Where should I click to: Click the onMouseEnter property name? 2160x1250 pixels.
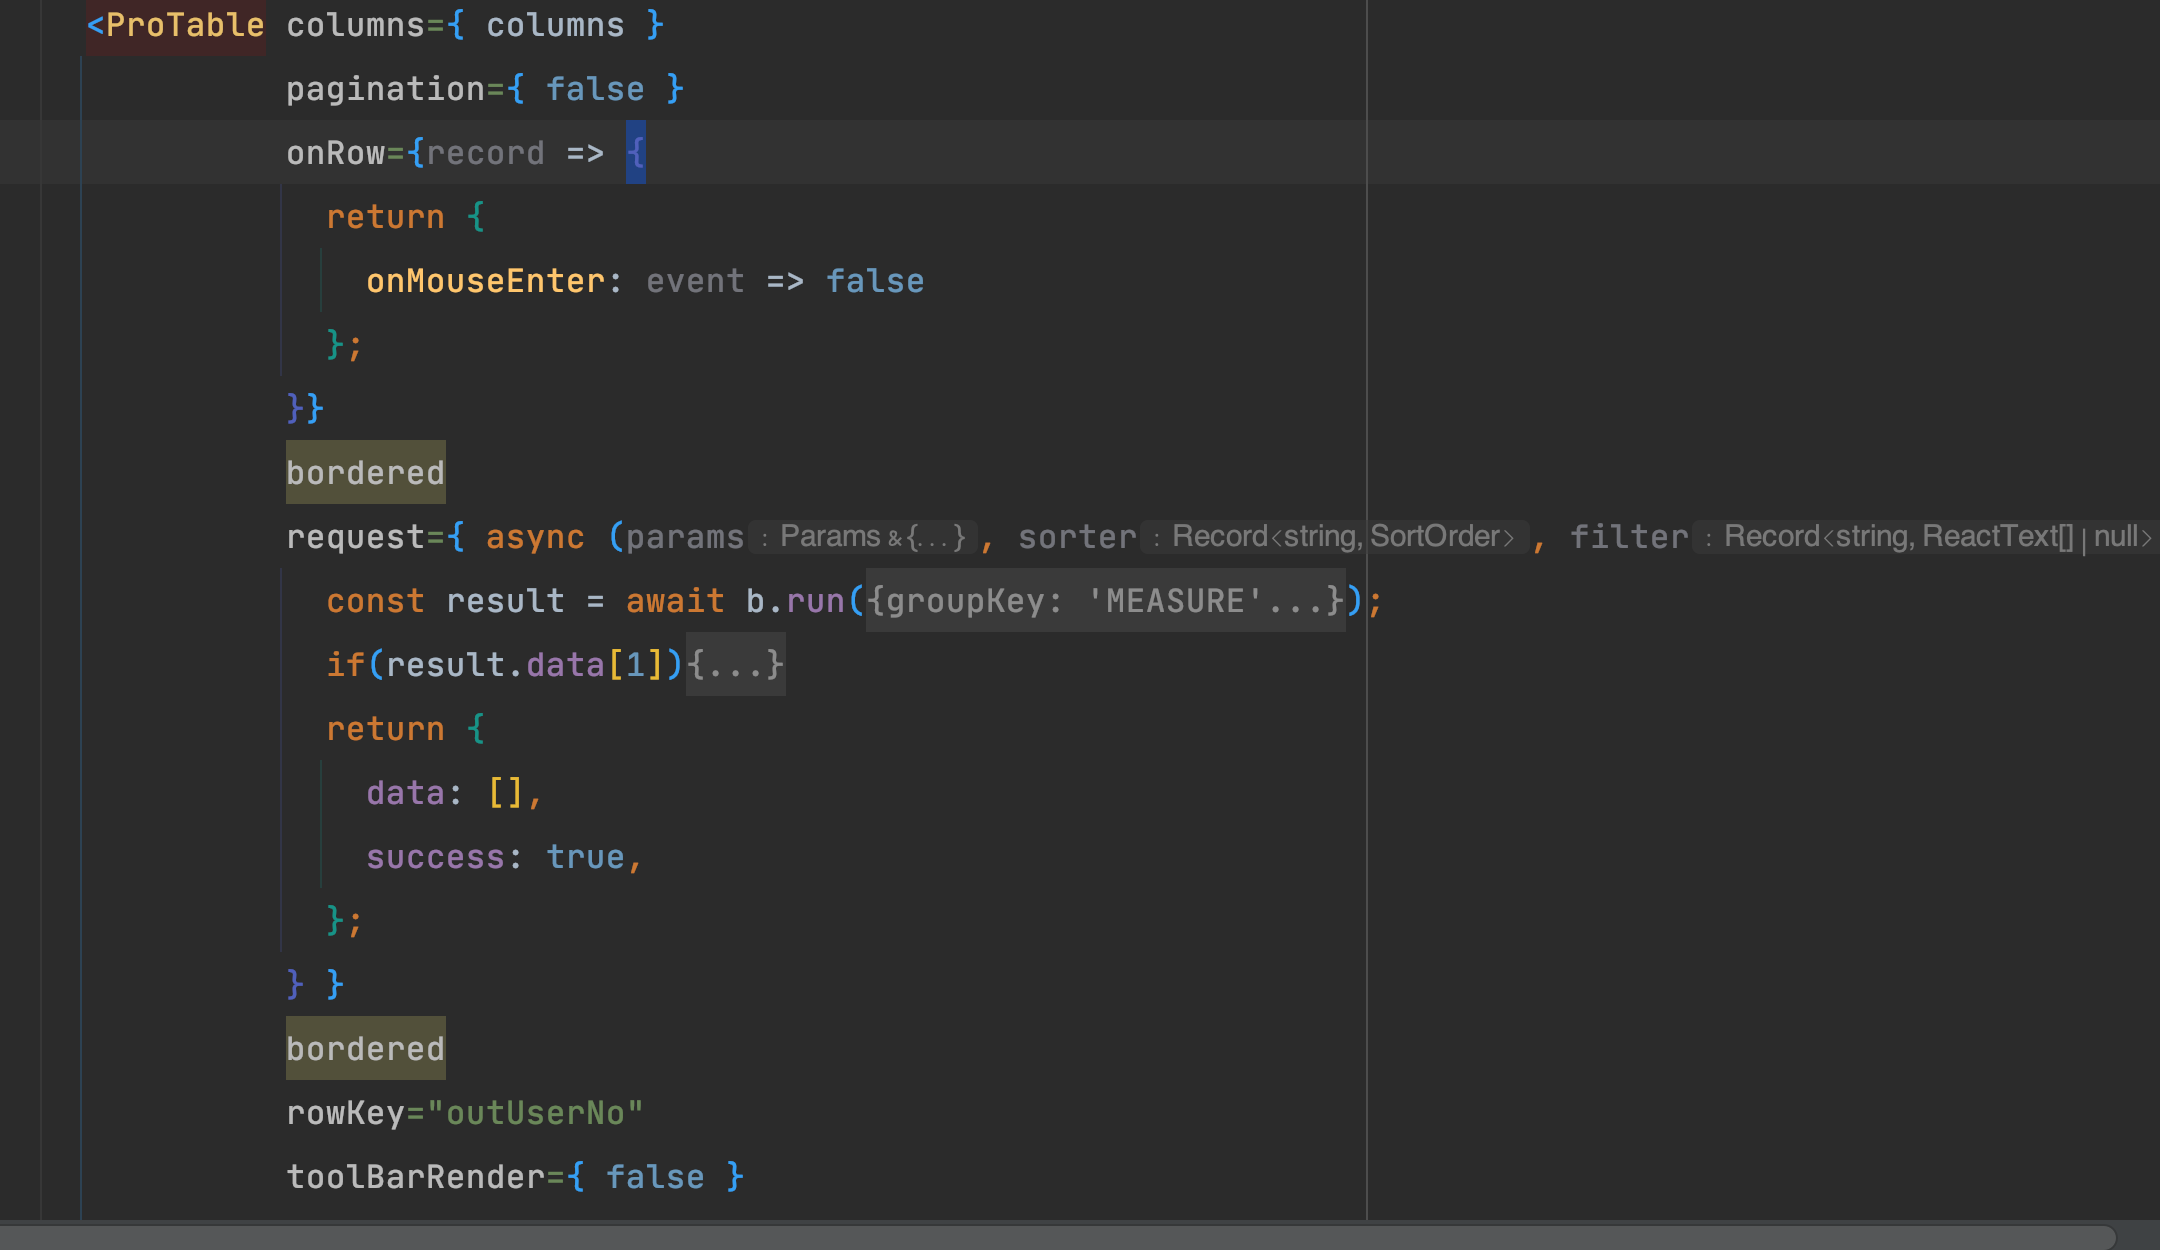(485, 281)
